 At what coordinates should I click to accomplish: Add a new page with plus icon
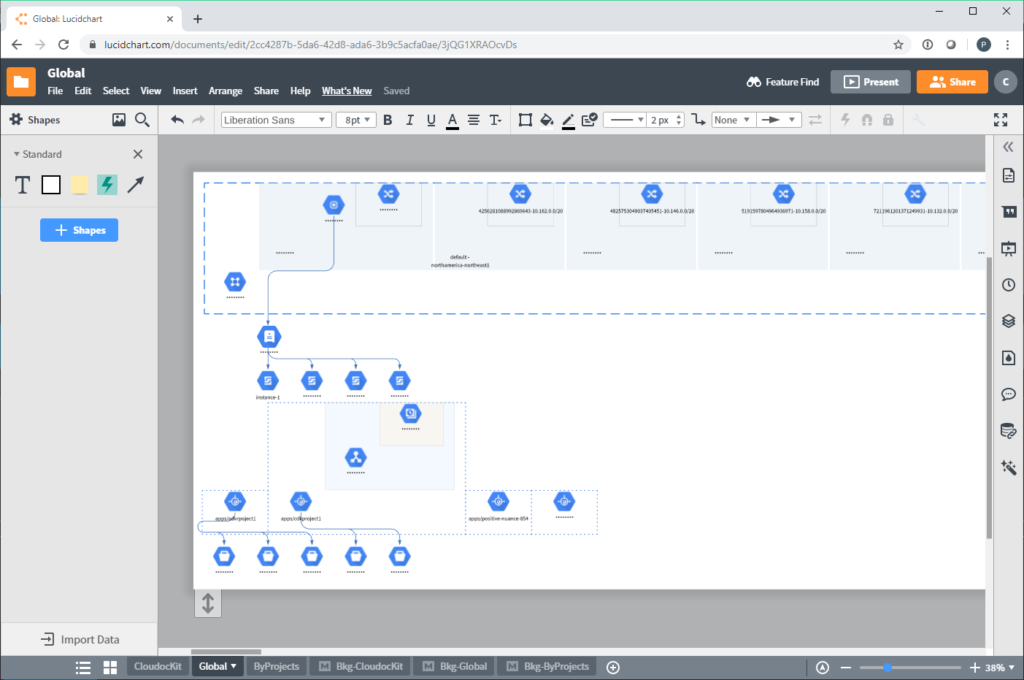(613, 667)
